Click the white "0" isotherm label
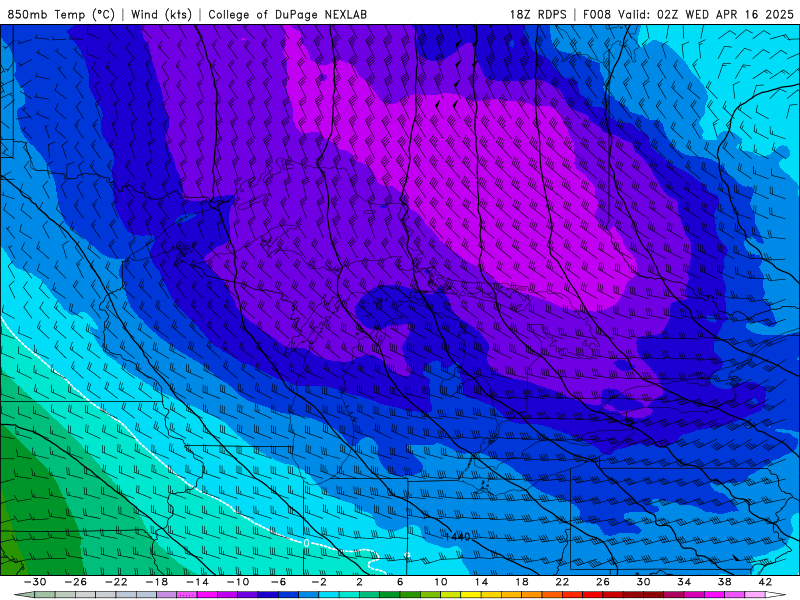This screenshot has width=800, height=600. pos(306,543)
